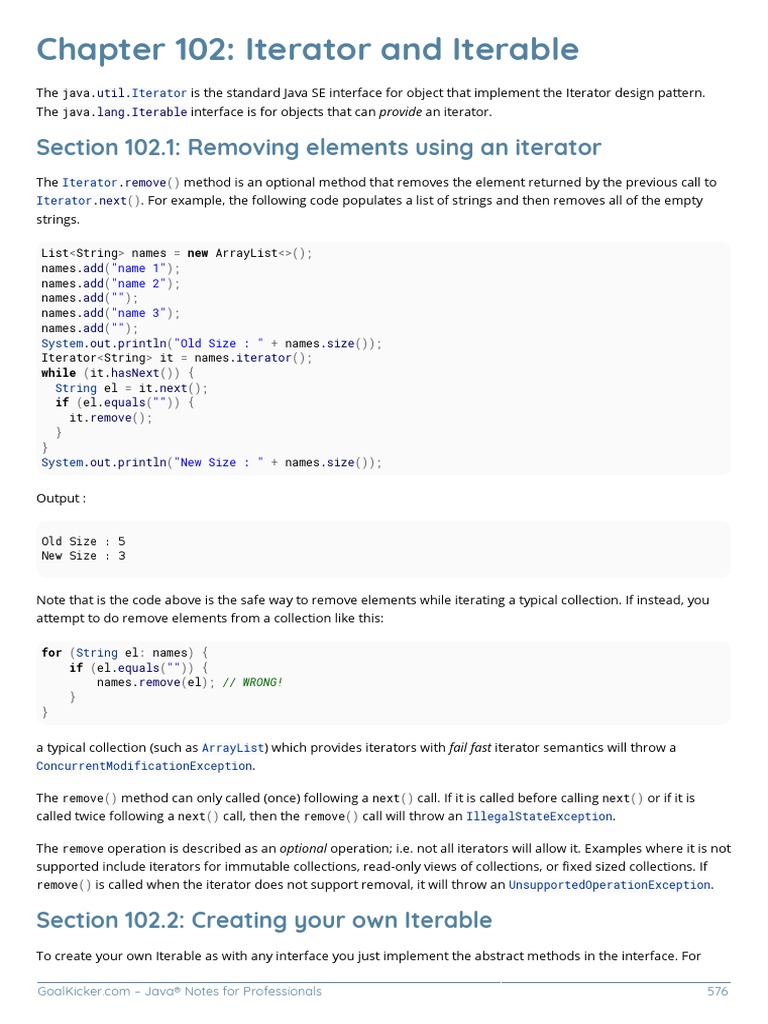
Task: Click the "// WRONG!" code comment
Action: click(x=253, y=682)
